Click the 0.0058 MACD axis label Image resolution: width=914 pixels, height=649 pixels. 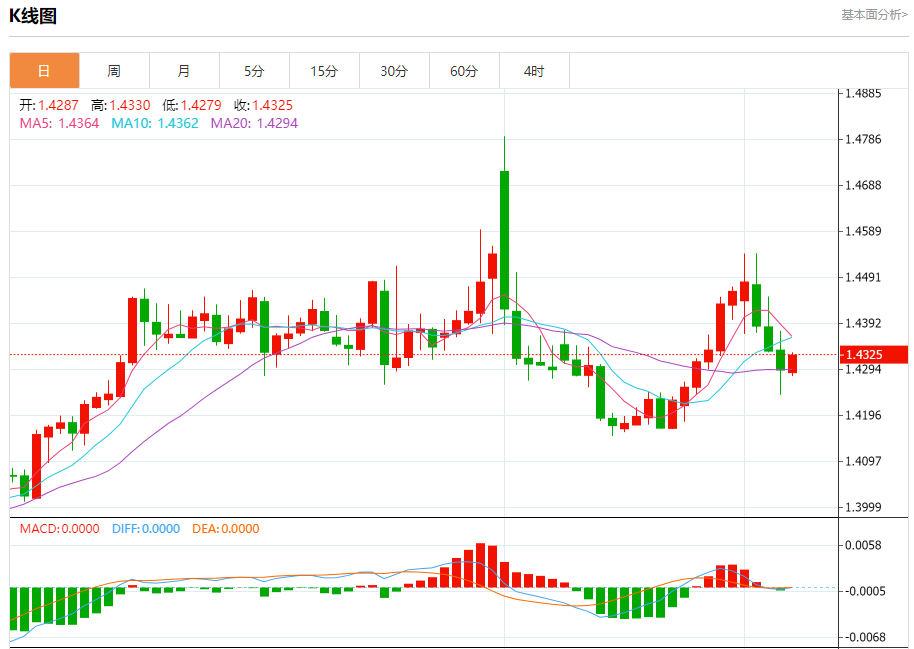coord(863,545)
